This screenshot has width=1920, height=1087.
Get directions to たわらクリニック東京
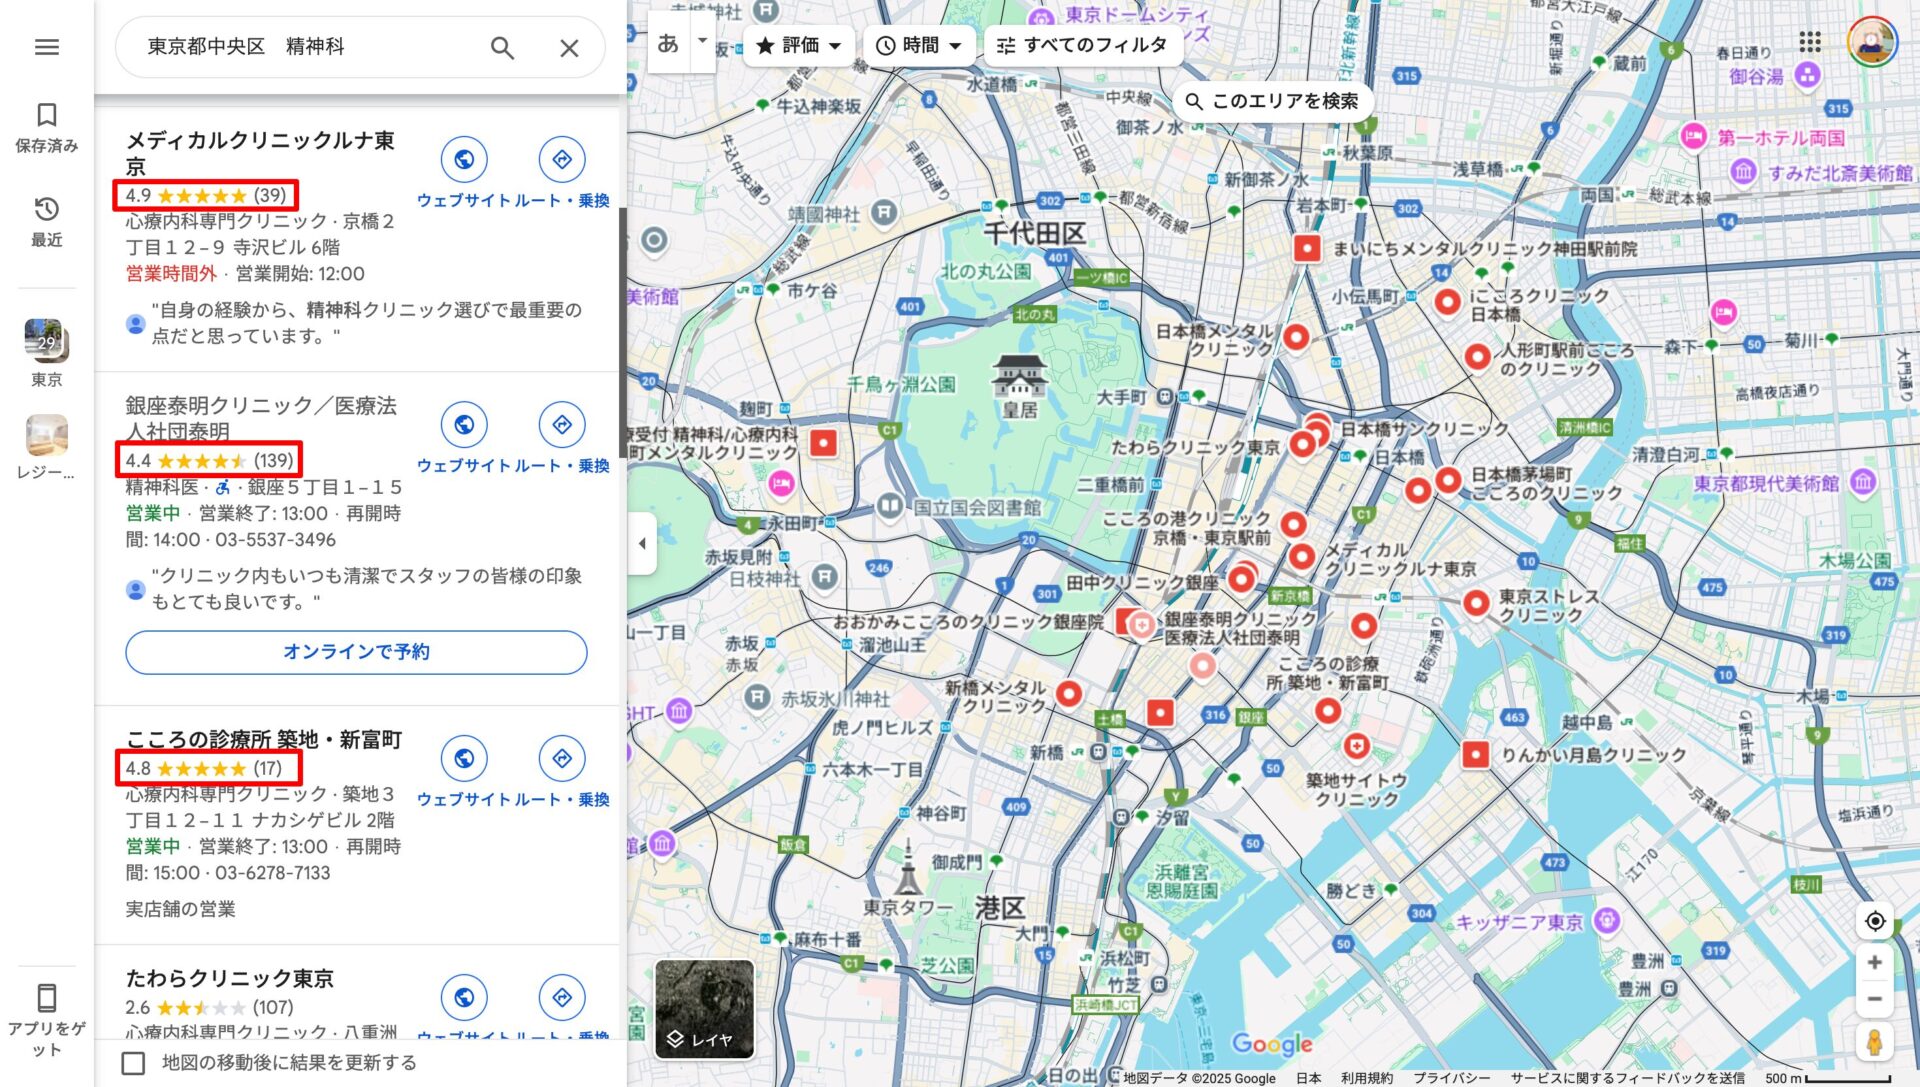click(x=562, y=997)
